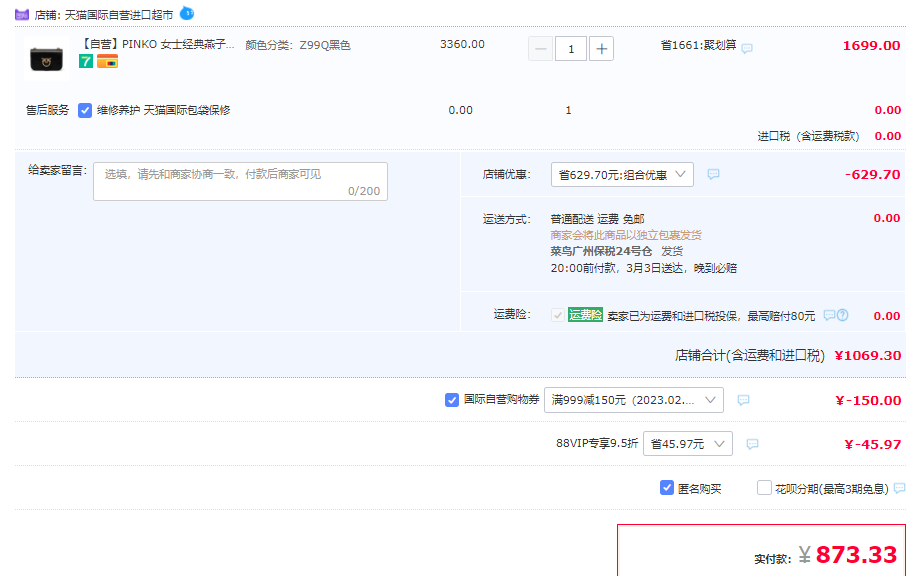Click 颜色分类: Z99Q黑色 text

pyautogui.click(x=298, y=45)
